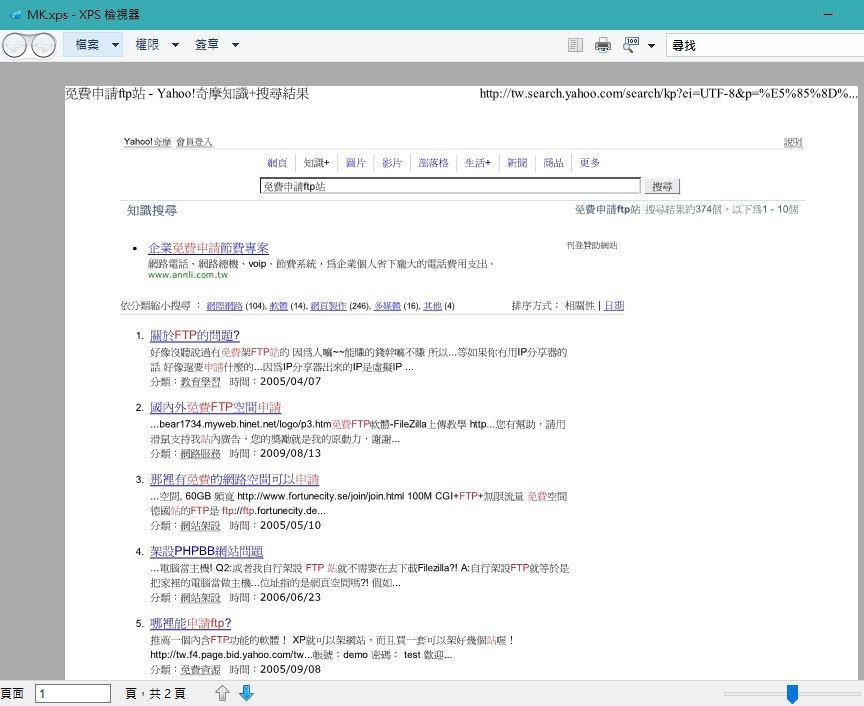Click the 更多 tab in the document
The height and width of the screenshot is (706, 864).
click(590, 163)
